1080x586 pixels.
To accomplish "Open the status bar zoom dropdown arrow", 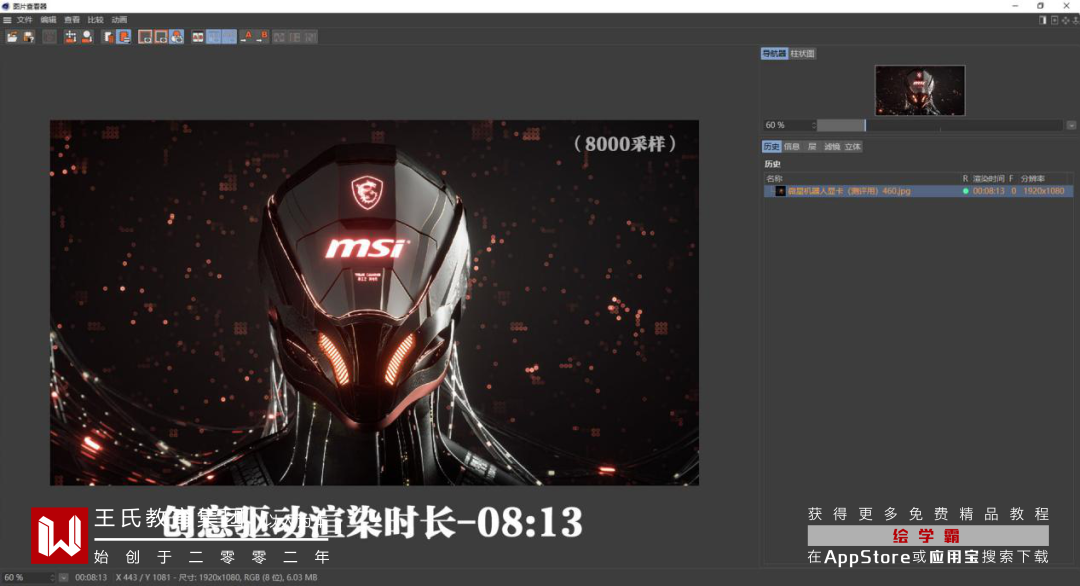I will [63, 578].
